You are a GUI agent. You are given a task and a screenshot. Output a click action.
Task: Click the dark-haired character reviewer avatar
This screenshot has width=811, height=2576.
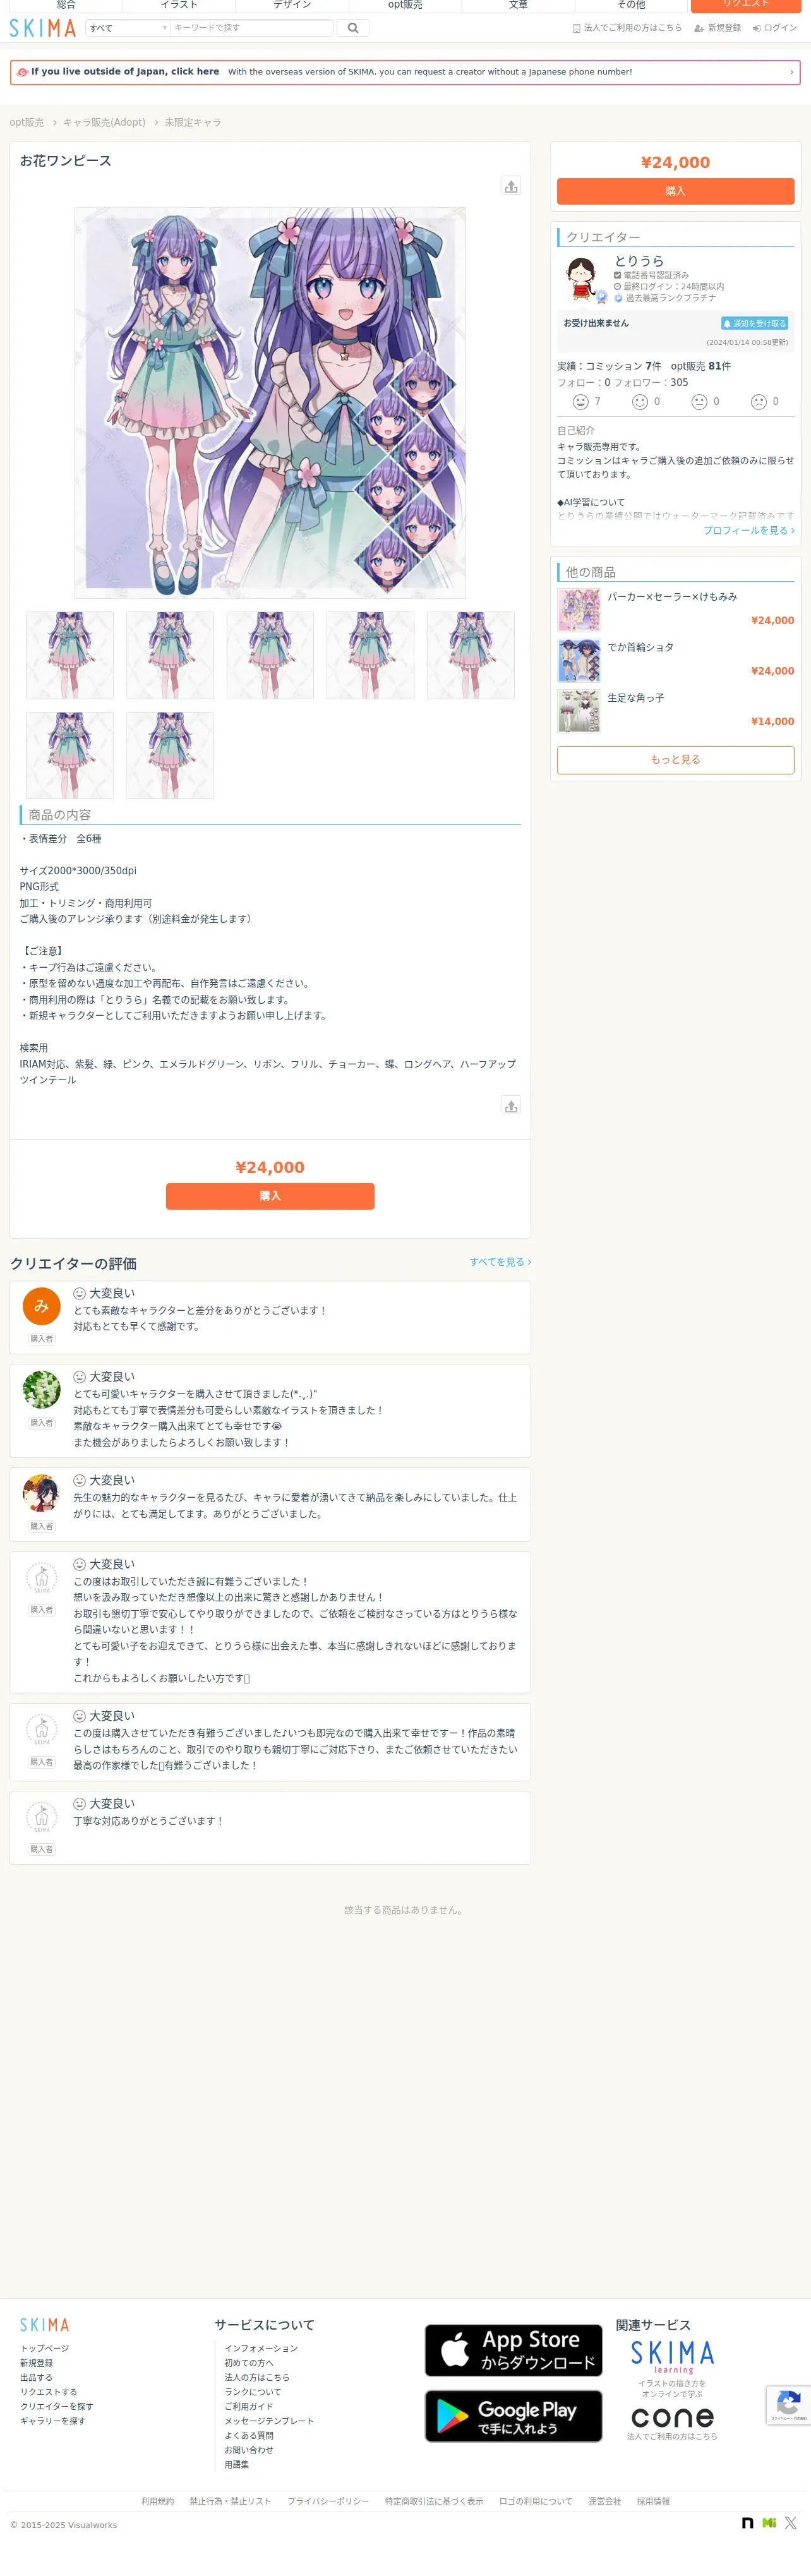tap(41, 1493)
